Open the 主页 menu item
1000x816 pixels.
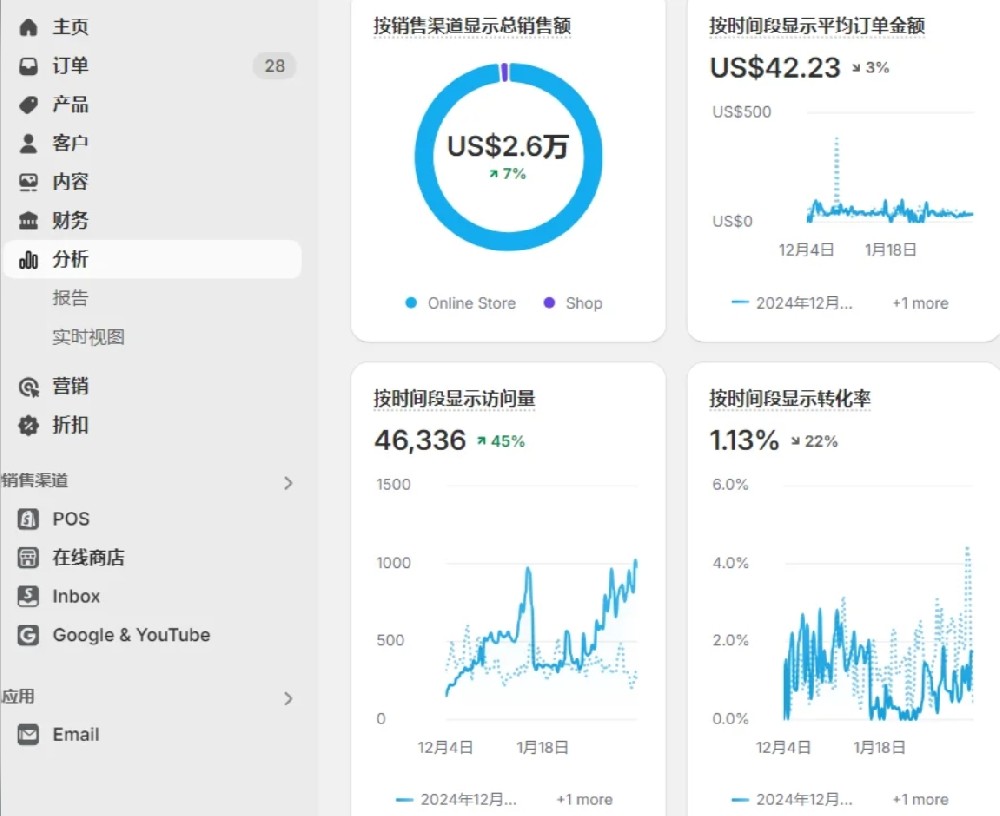tap(71, 27)
